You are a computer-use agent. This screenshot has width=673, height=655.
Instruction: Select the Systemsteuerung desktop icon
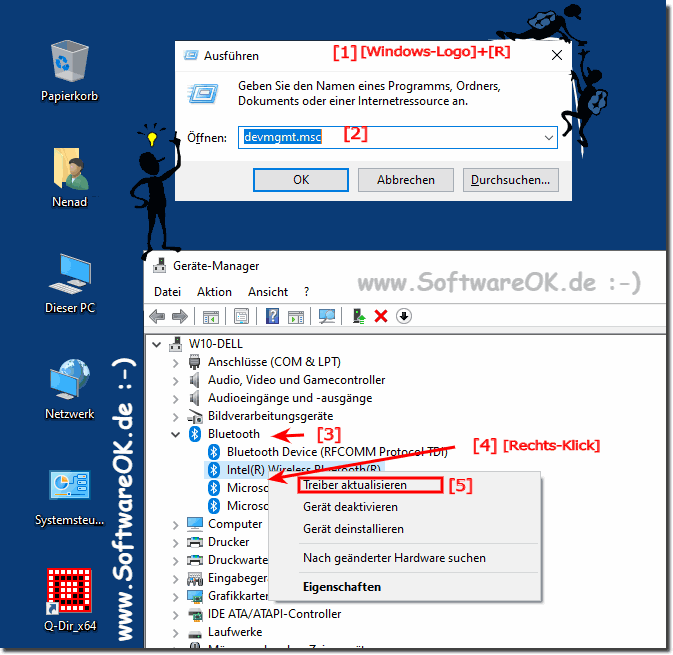click(x=70, y=485)
